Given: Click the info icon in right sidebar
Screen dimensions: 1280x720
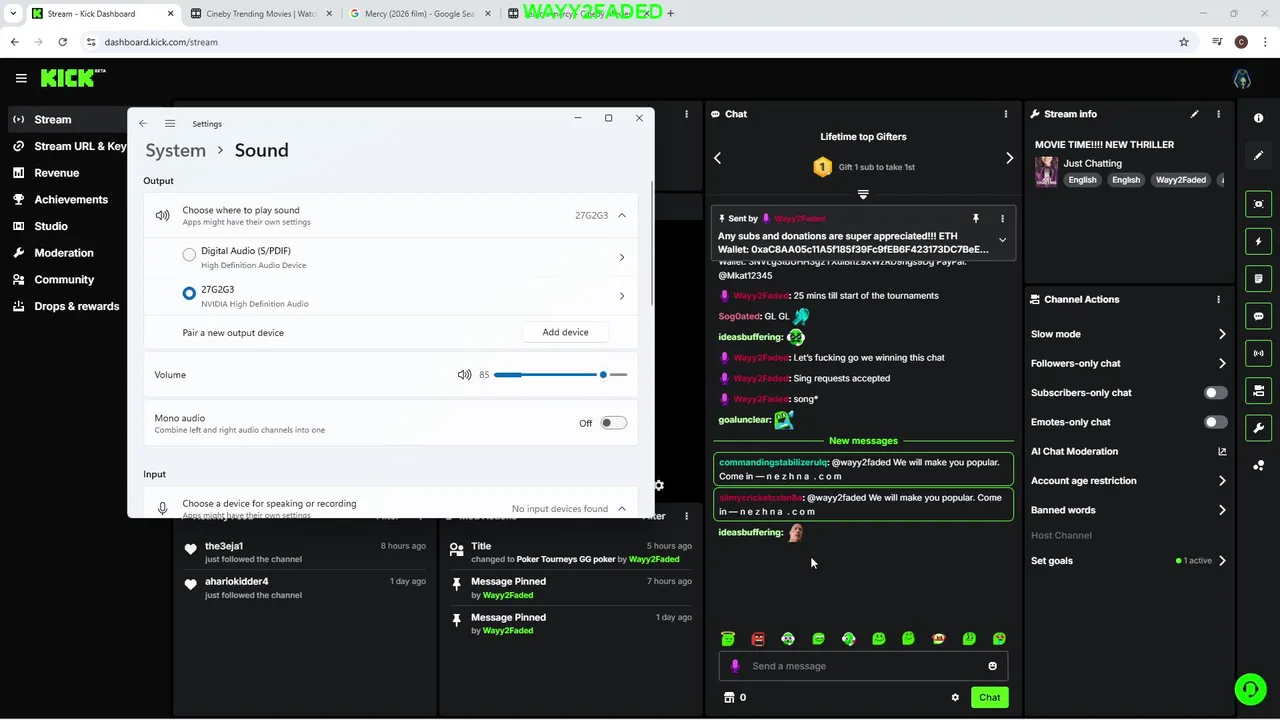Looking at the screenshot, I should pos(1258,118).
